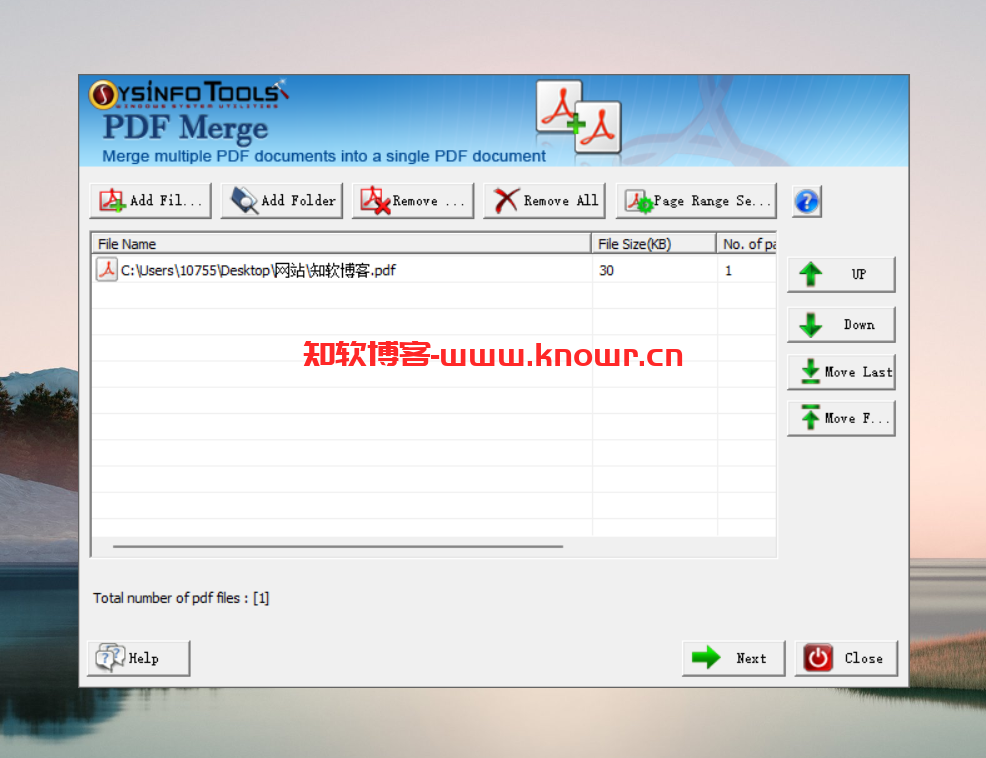Screen dimensions: 986x758
Task: Move file down with Down button
Action: (841, 325)
